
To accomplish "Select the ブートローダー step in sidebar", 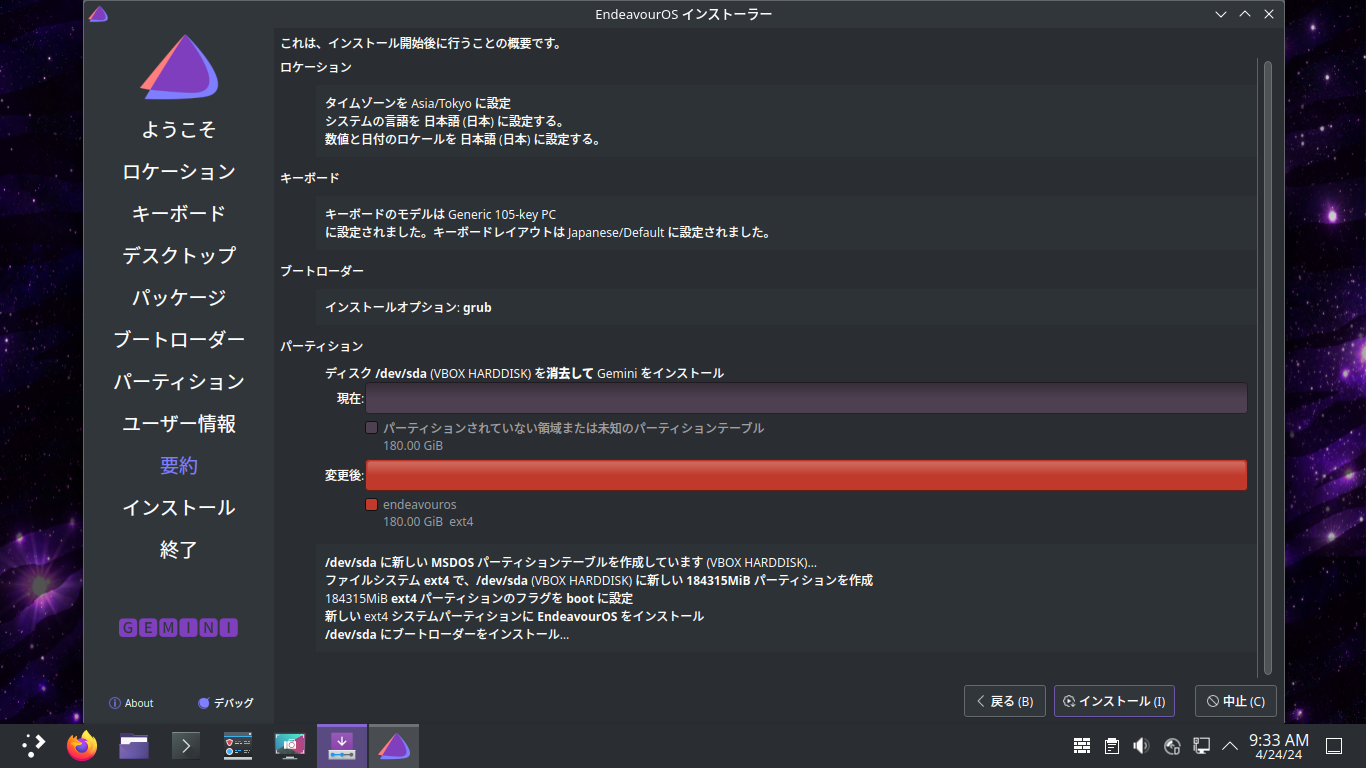I will click(x=179, y=340).
